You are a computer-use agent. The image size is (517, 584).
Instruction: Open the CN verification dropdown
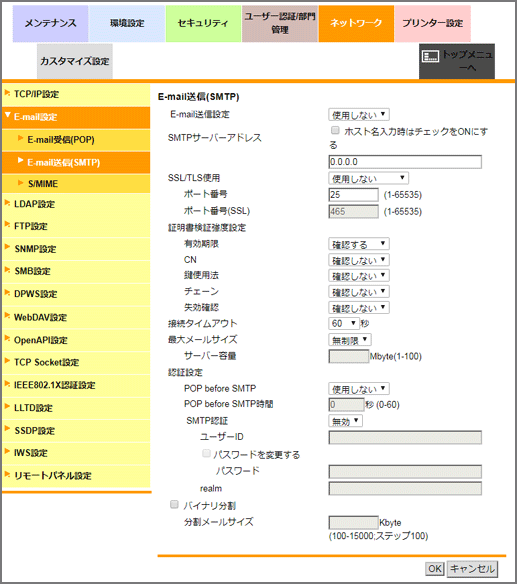[359, 260]
